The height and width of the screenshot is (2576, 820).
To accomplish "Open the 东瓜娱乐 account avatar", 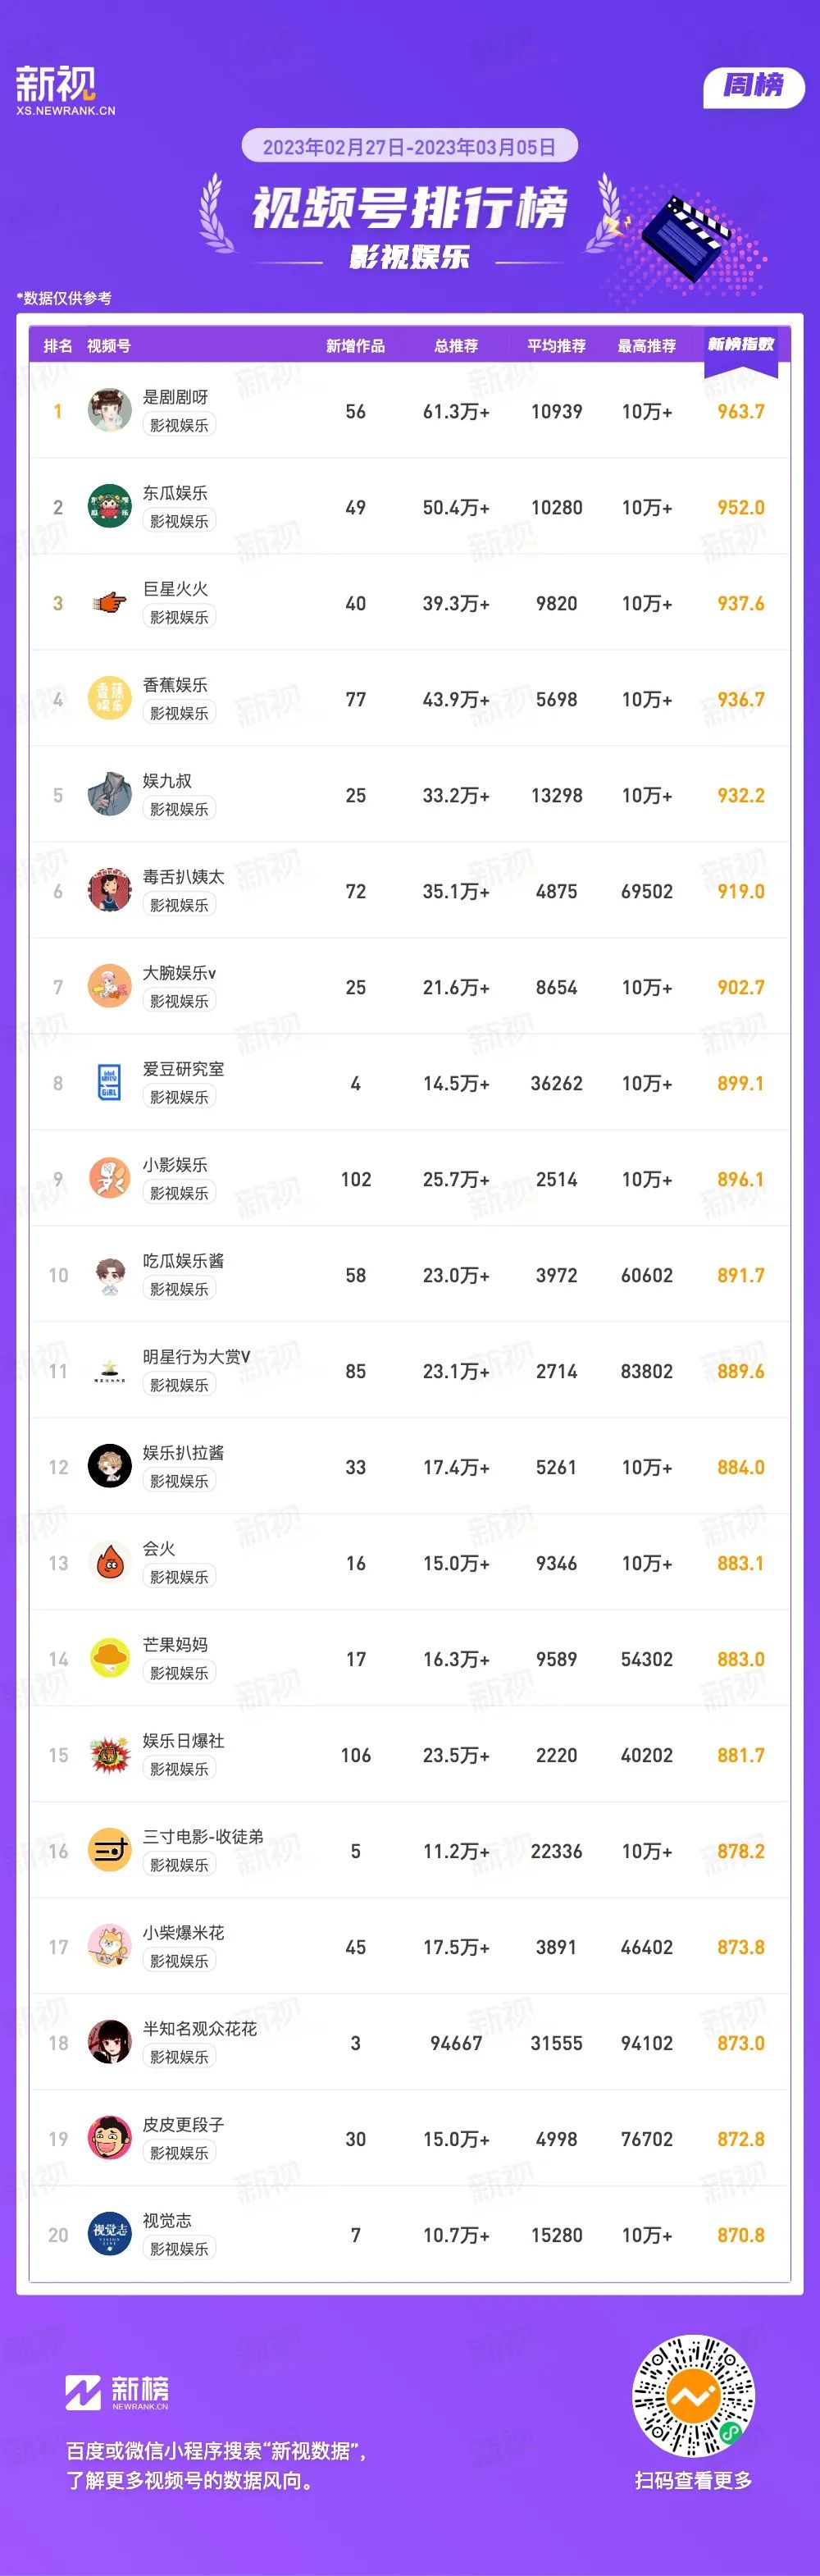I will (x=110, y=507).
